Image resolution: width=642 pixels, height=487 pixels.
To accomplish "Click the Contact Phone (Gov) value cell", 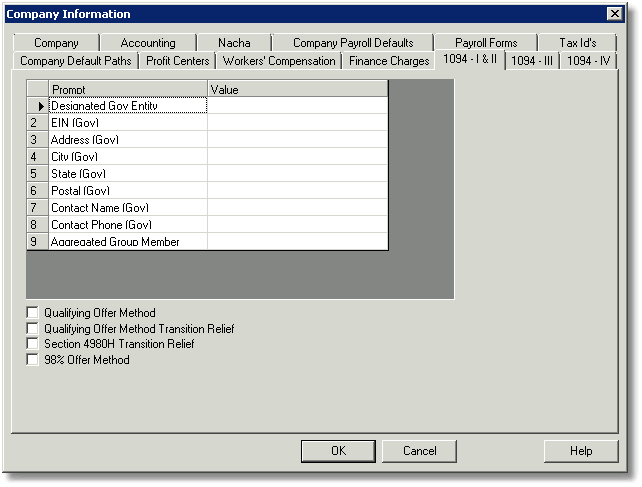I will tap(297, 224).
